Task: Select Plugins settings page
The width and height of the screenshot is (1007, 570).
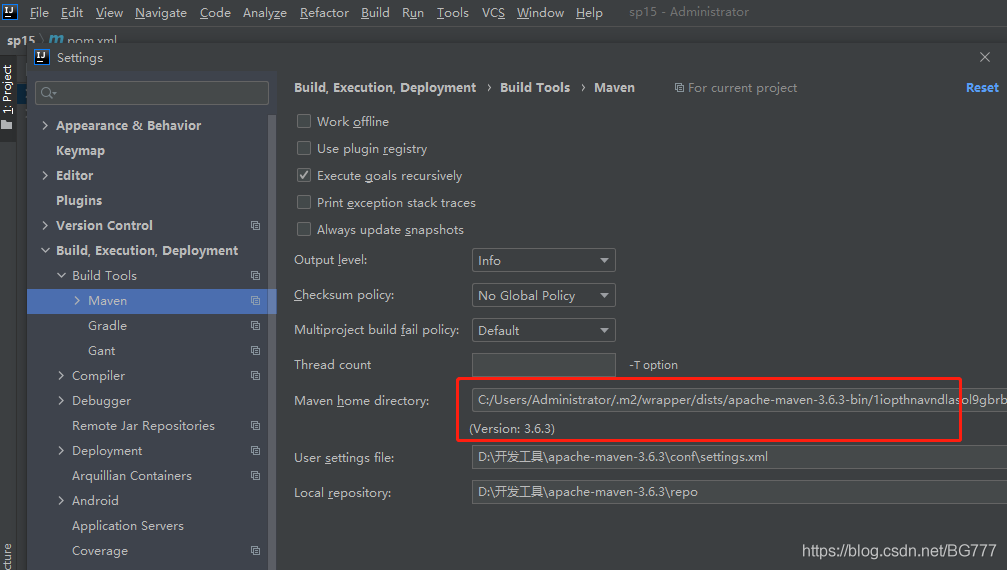Action: (x=79, y=200)
